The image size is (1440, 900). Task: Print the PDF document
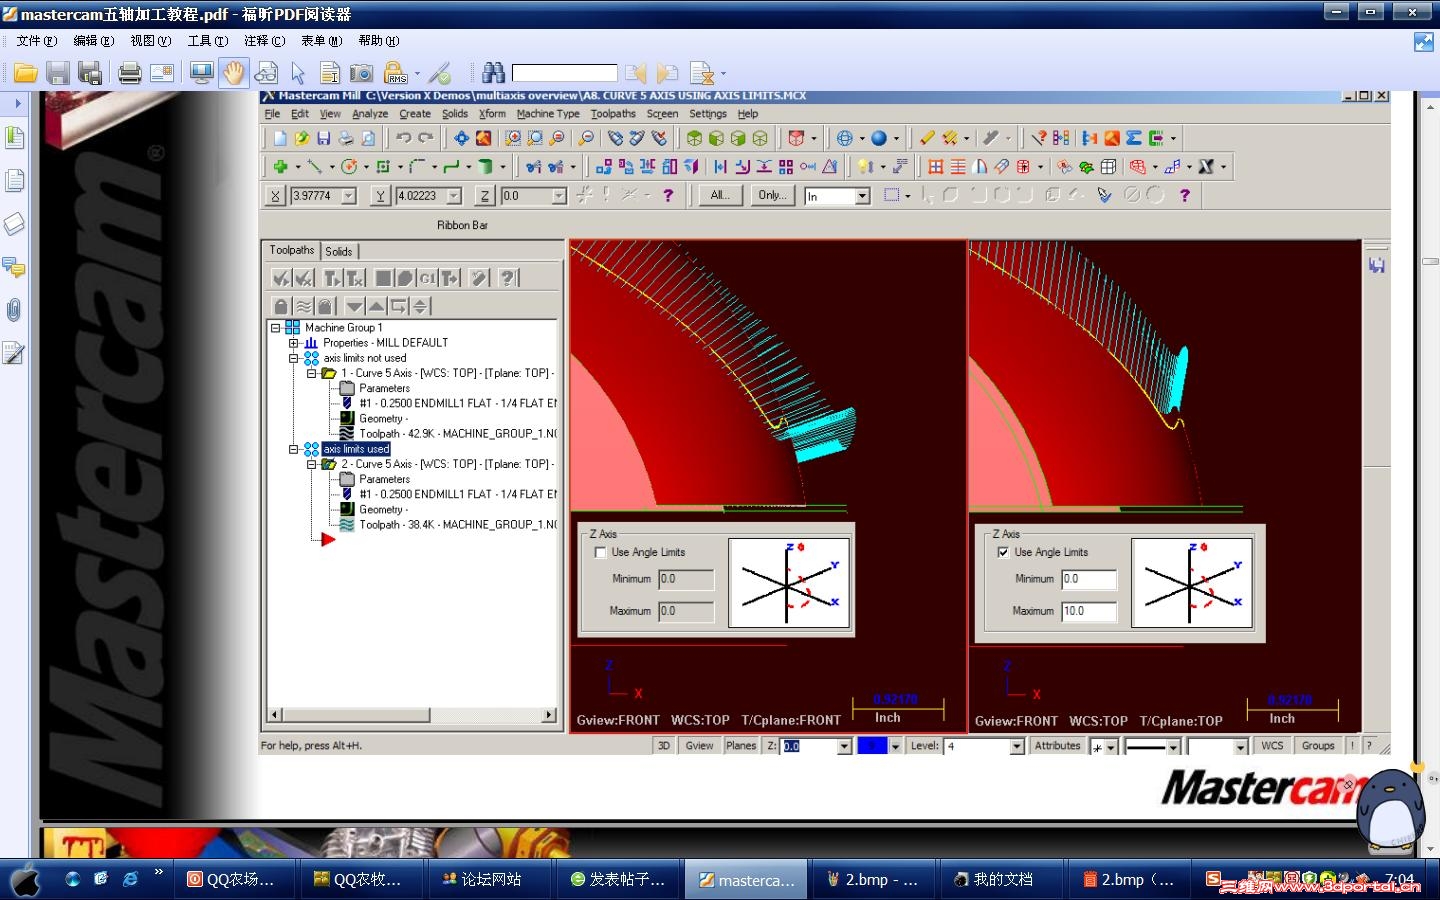pyautogui.click(x=129, y=73)
